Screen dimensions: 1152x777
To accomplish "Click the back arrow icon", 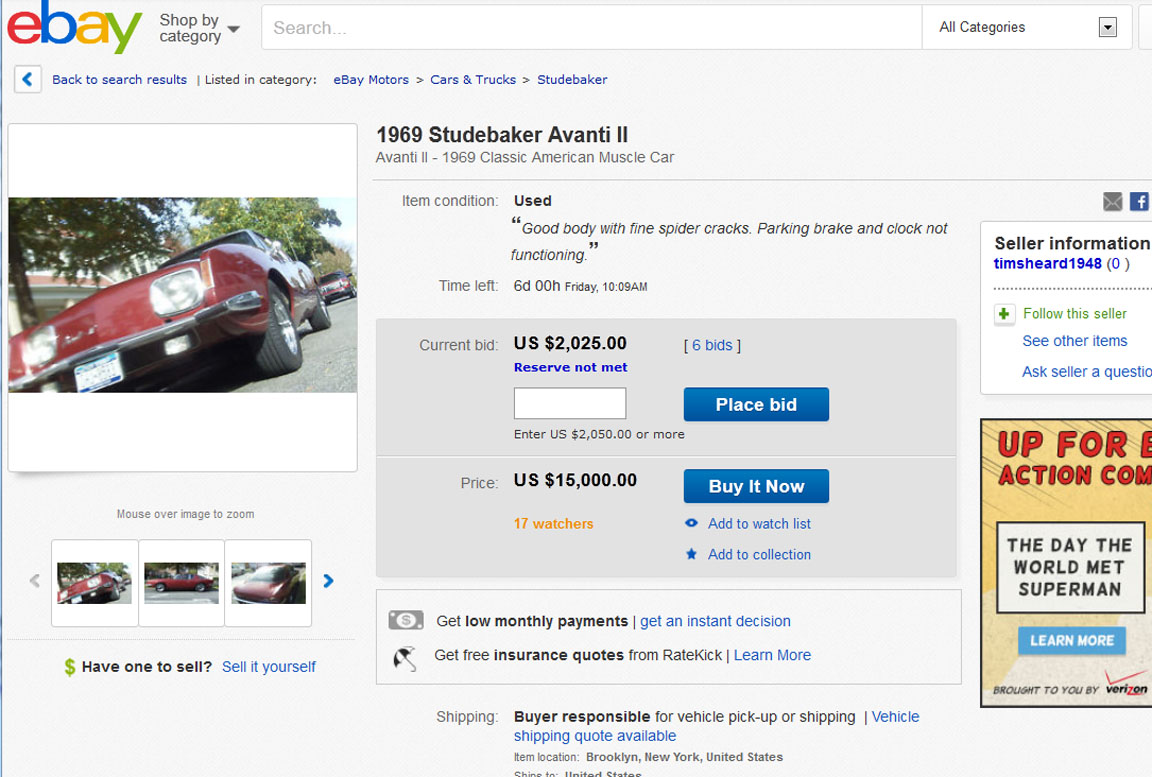I will (28, 79).
